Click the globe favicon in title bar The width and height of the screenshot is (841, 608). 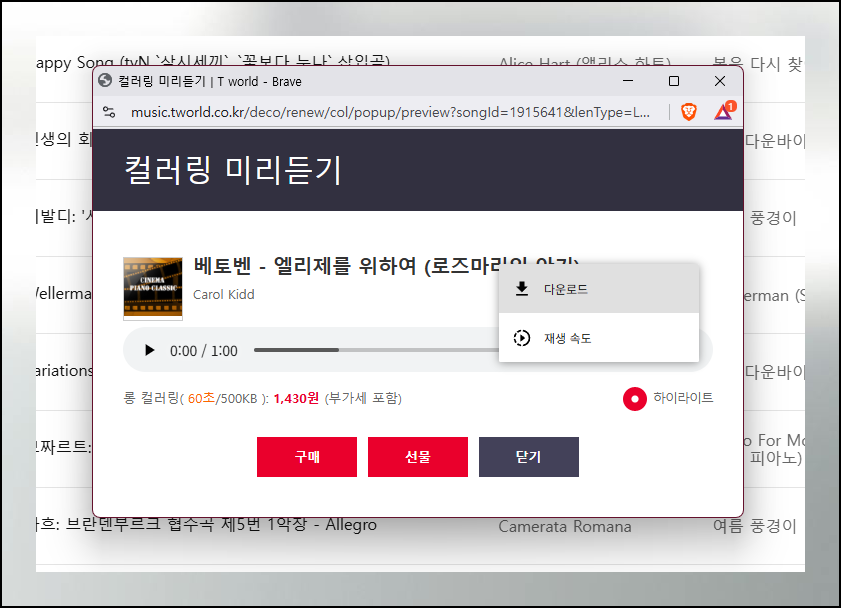(105, 80)
